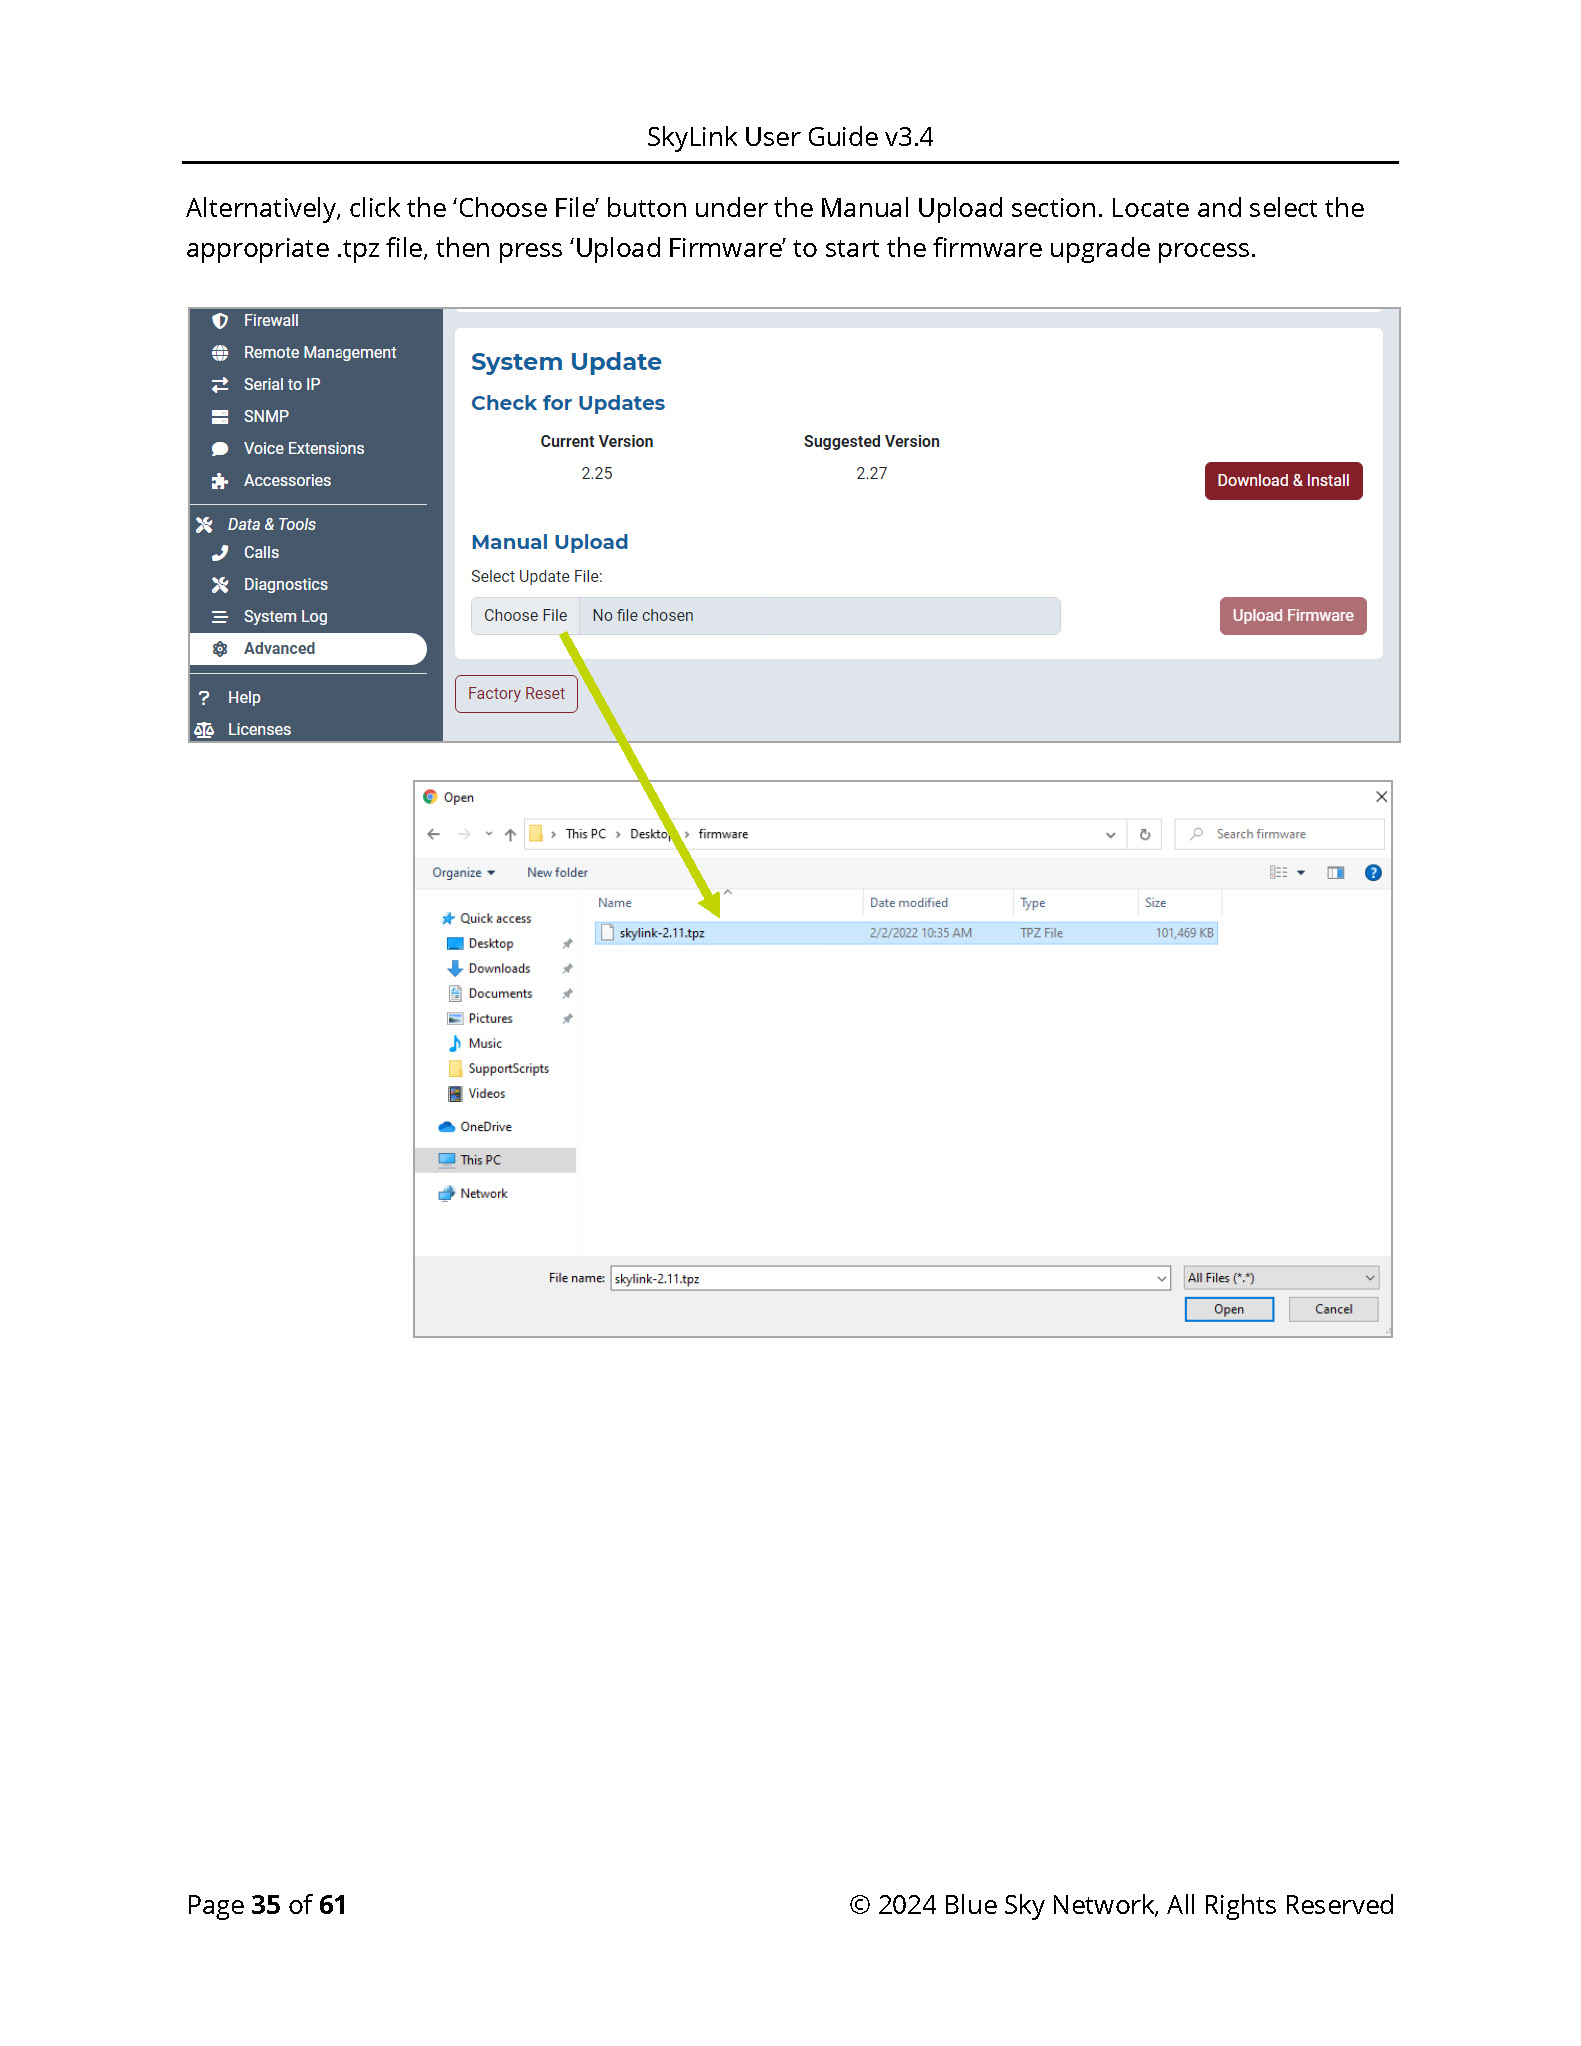The image size is (1581, 2046).
Task: Click the blue help icon in dialog
Action: point(1373,873)
